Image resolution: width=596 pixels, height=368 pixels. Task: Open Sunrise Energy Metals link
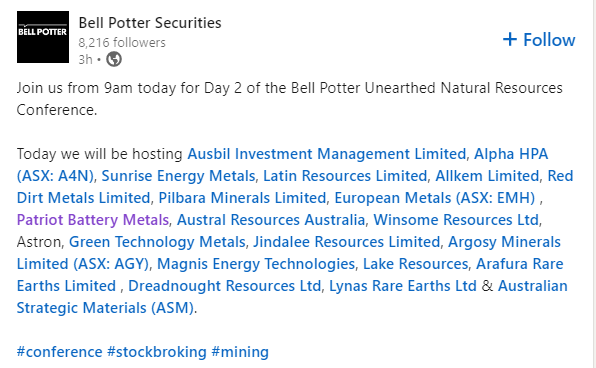click(178, 176)
